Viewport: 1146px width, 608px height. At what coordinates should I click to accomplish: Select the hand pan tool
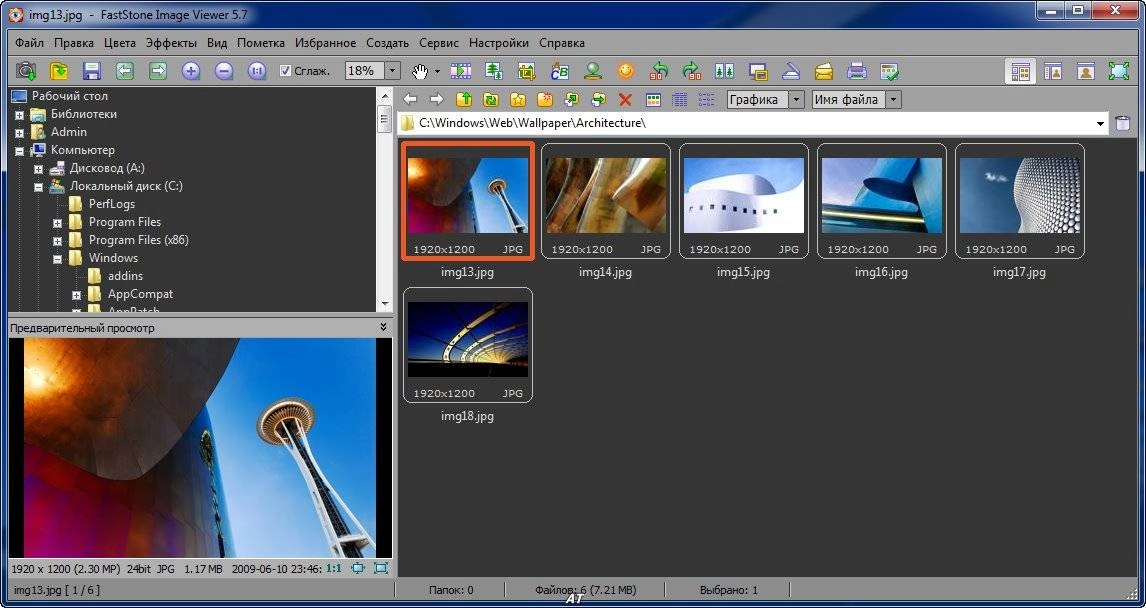420,71
